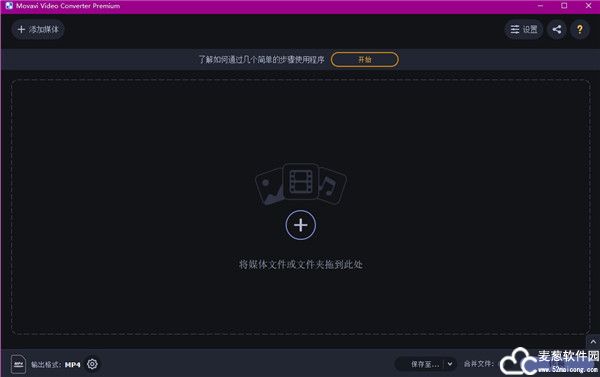This screenshot has width=600, height=377.
Task: Minimize the Movavi window
Action: coord(540,6)
